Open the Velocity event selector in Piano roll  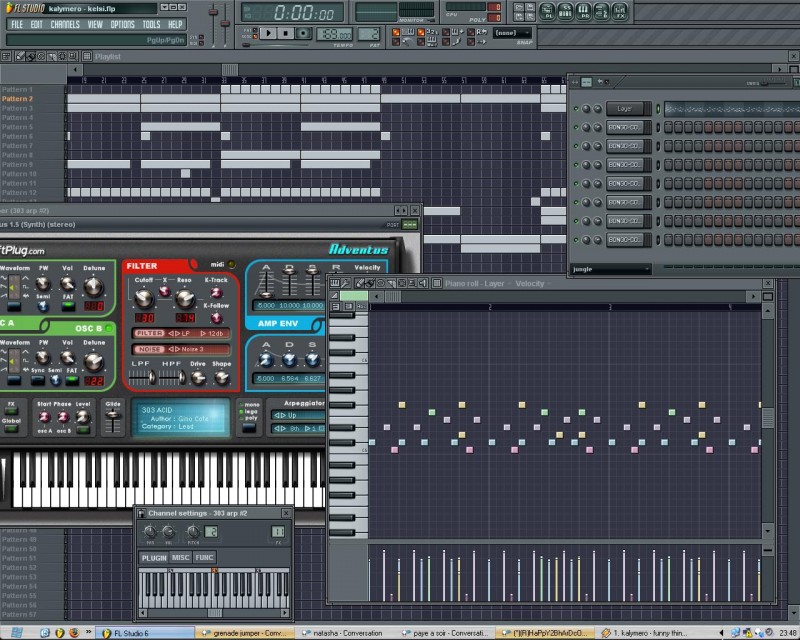click(533, 283)
